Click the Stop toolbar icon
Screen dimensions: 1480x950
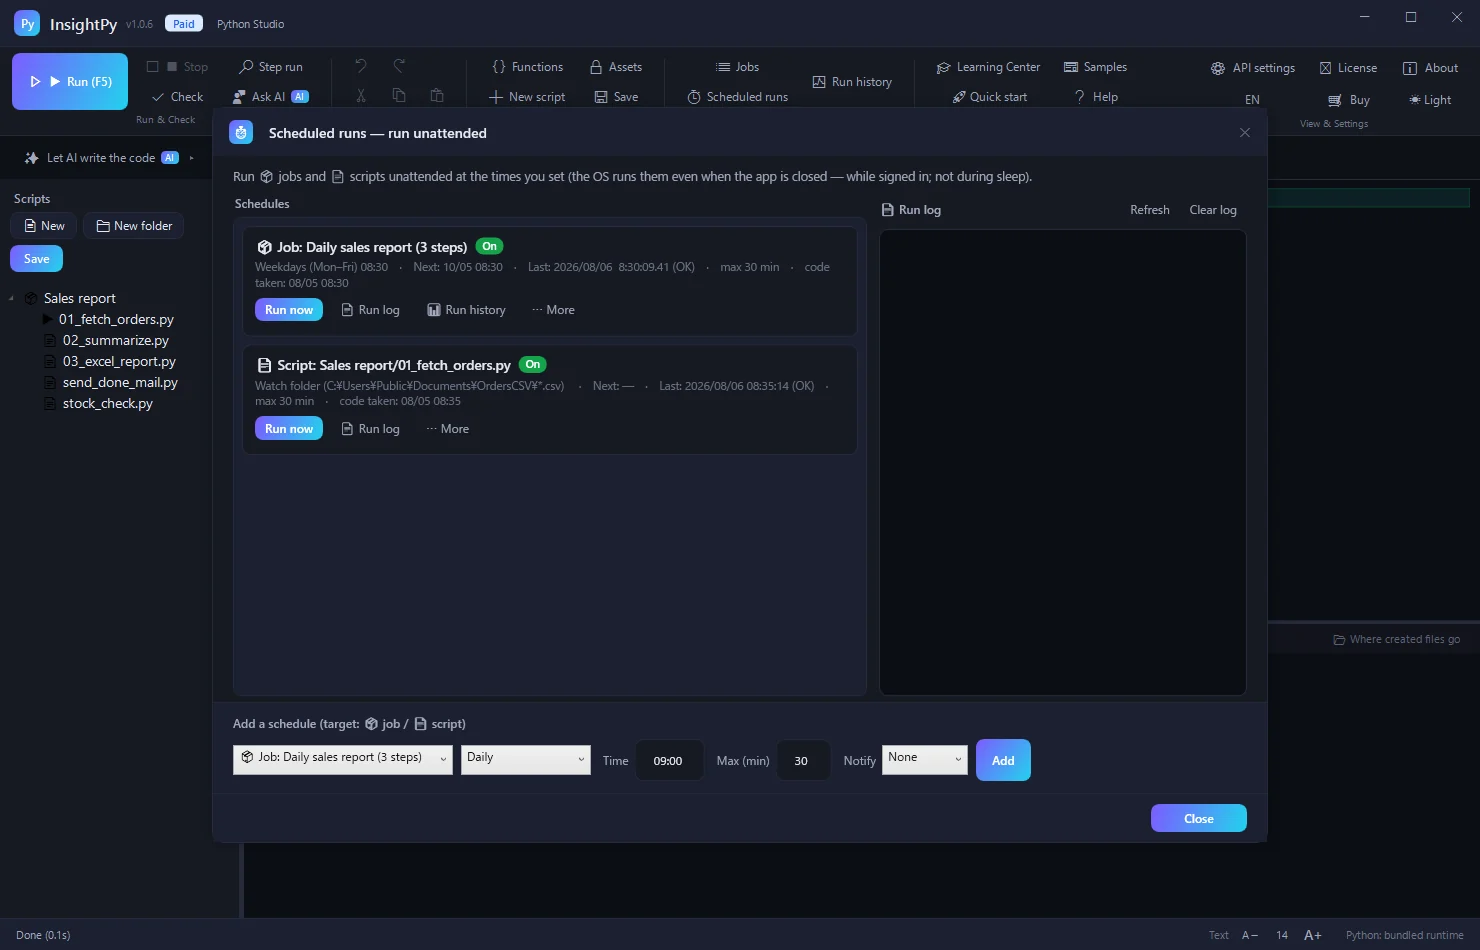click(178, 67)
